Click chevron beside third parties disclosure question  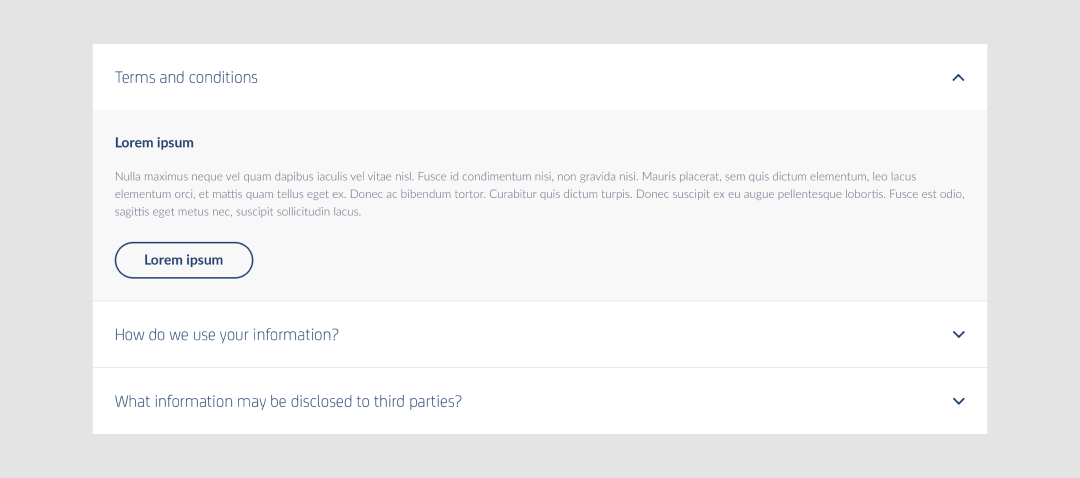(958, 401)
